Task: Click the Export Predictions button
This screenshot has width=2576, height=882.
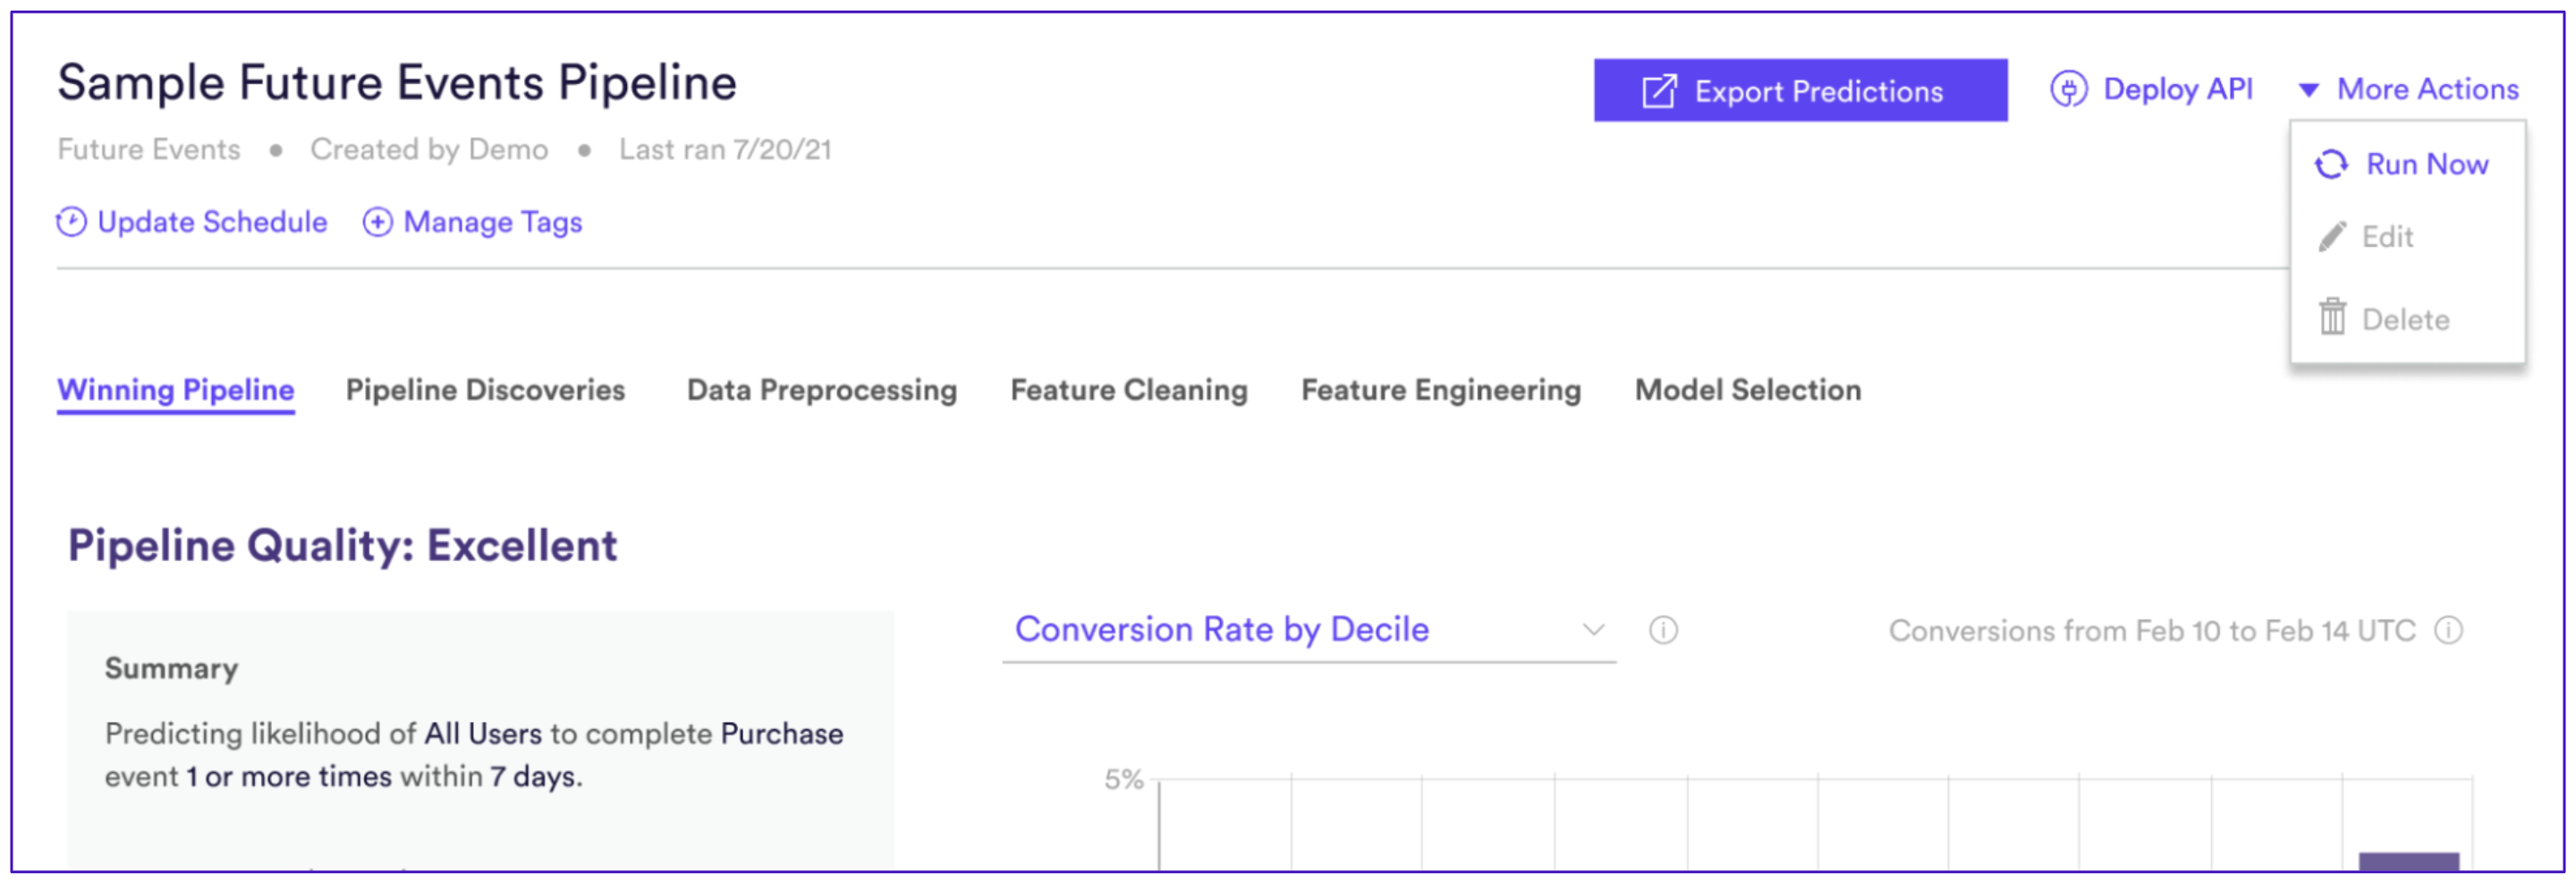Action: tap(1800, 90)
